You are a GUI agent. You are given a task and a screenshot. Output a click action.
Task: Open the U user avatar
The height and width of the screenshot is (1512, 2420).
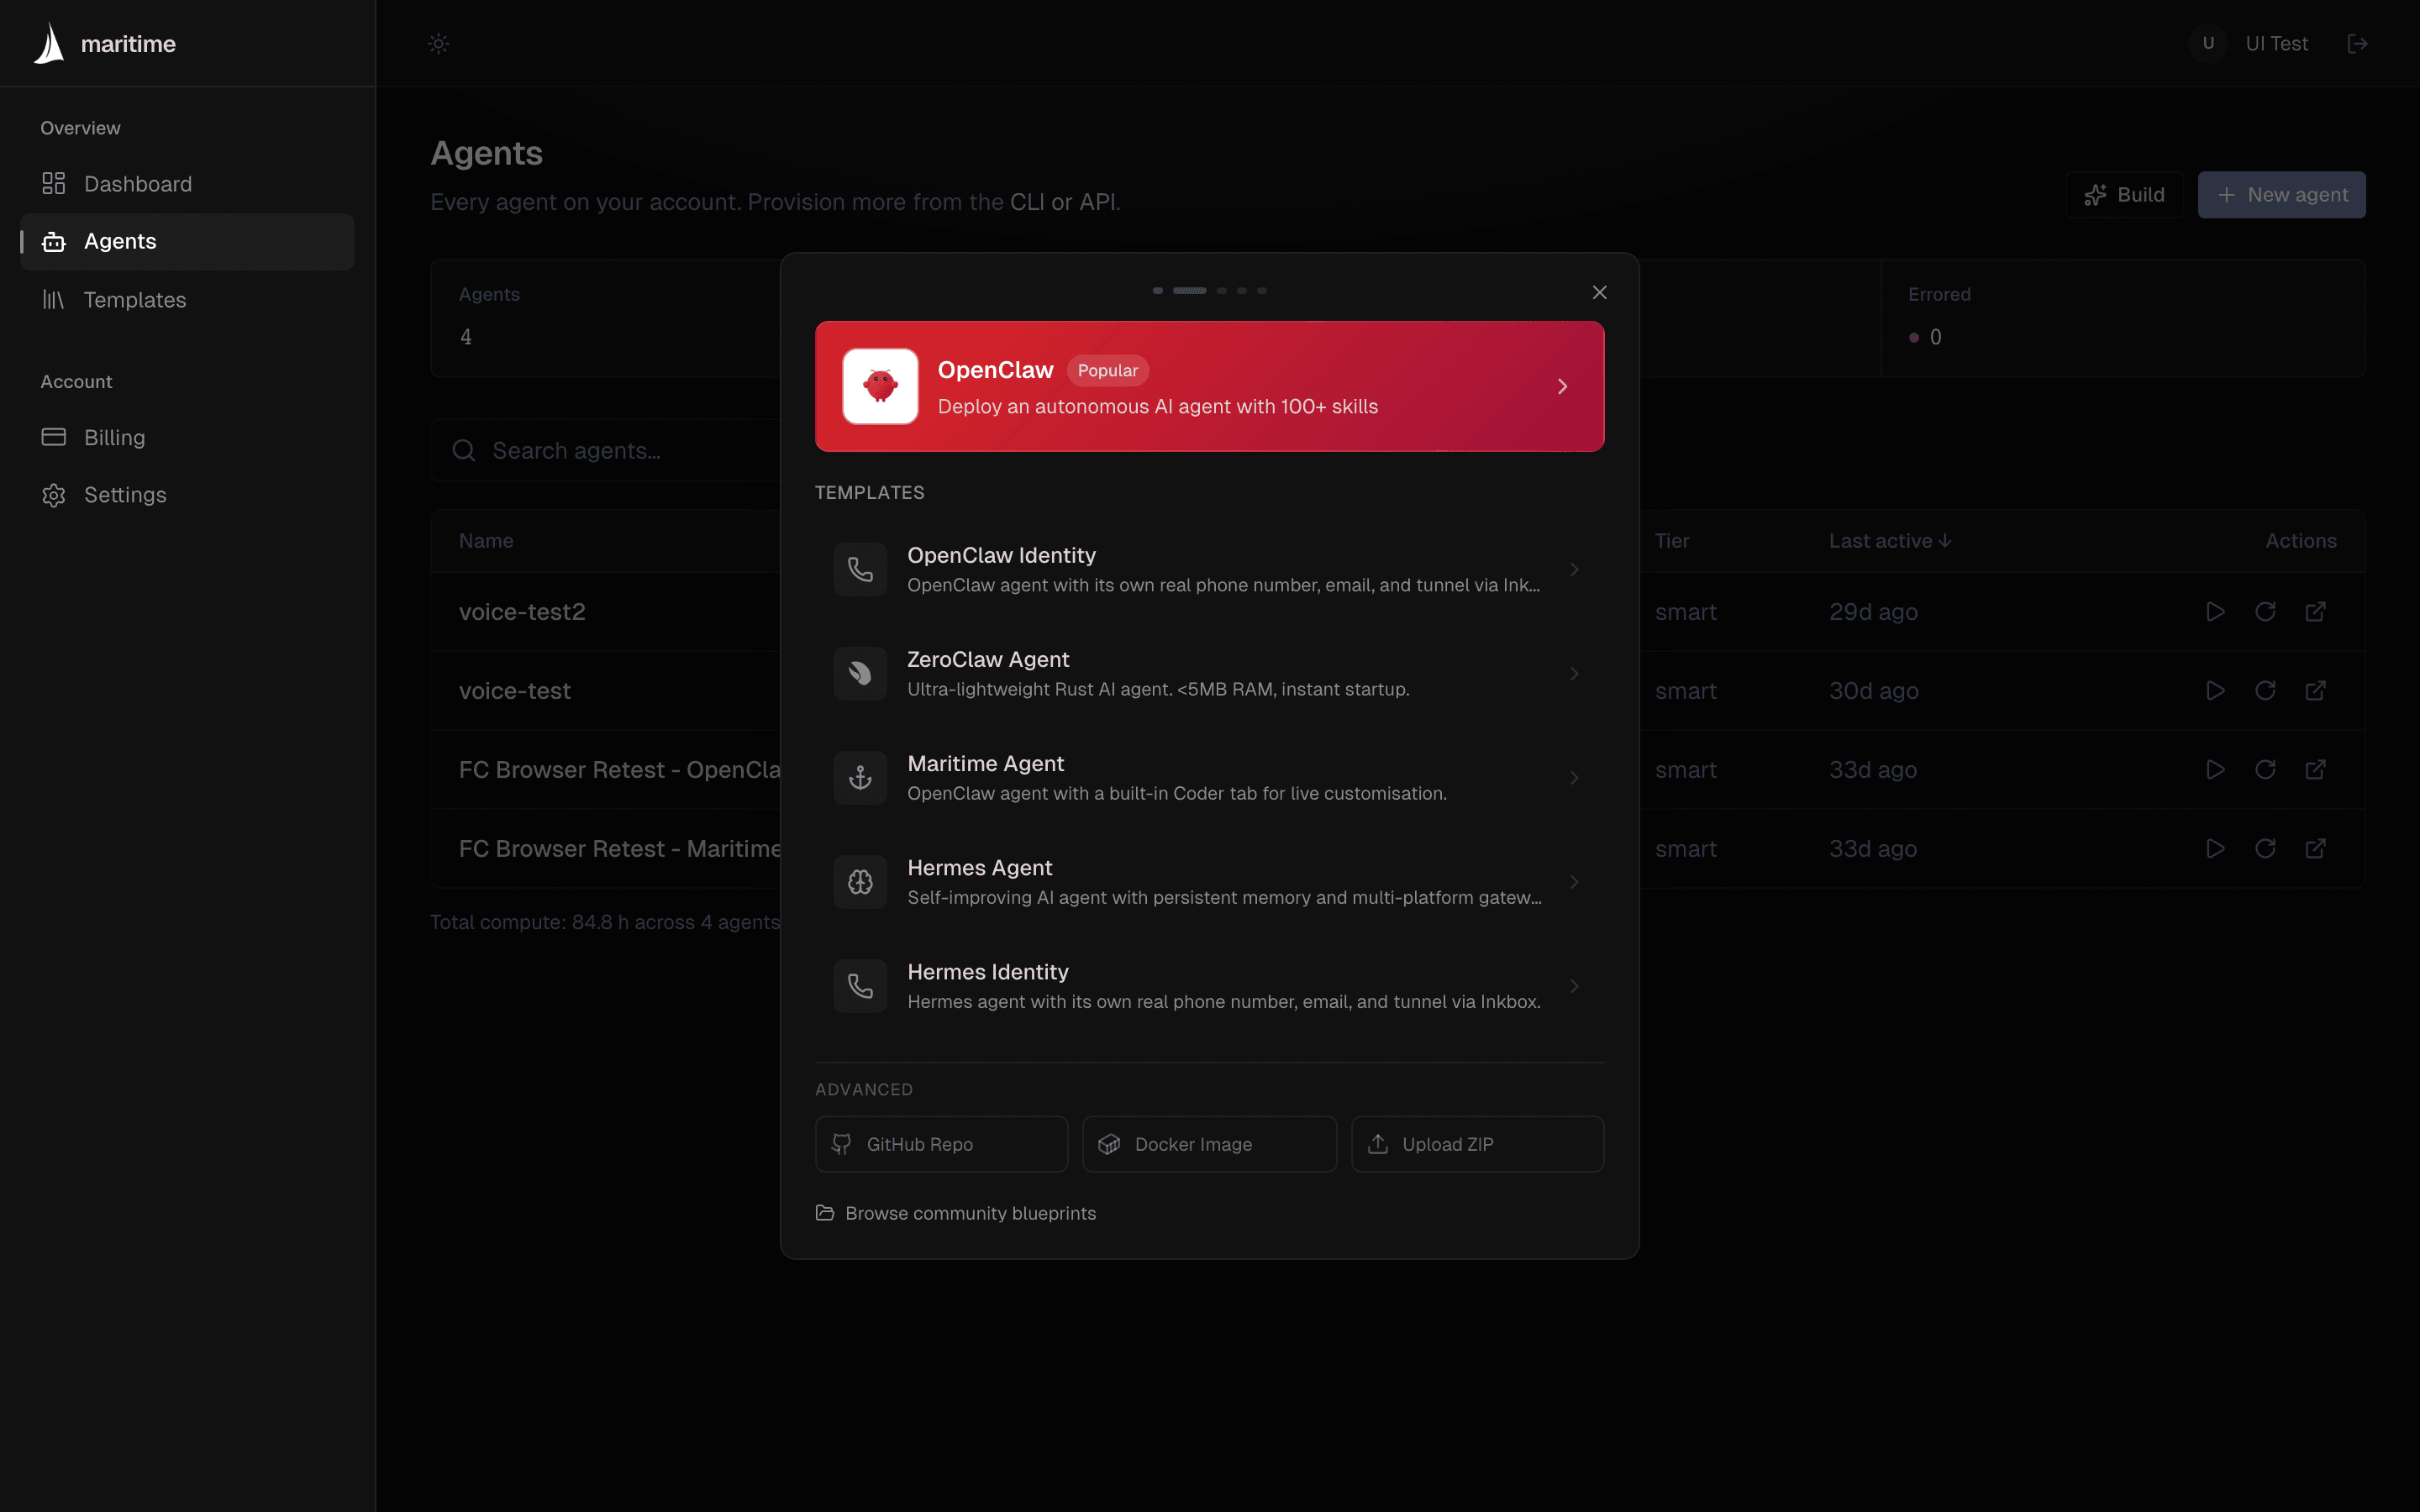point(2208,43)
